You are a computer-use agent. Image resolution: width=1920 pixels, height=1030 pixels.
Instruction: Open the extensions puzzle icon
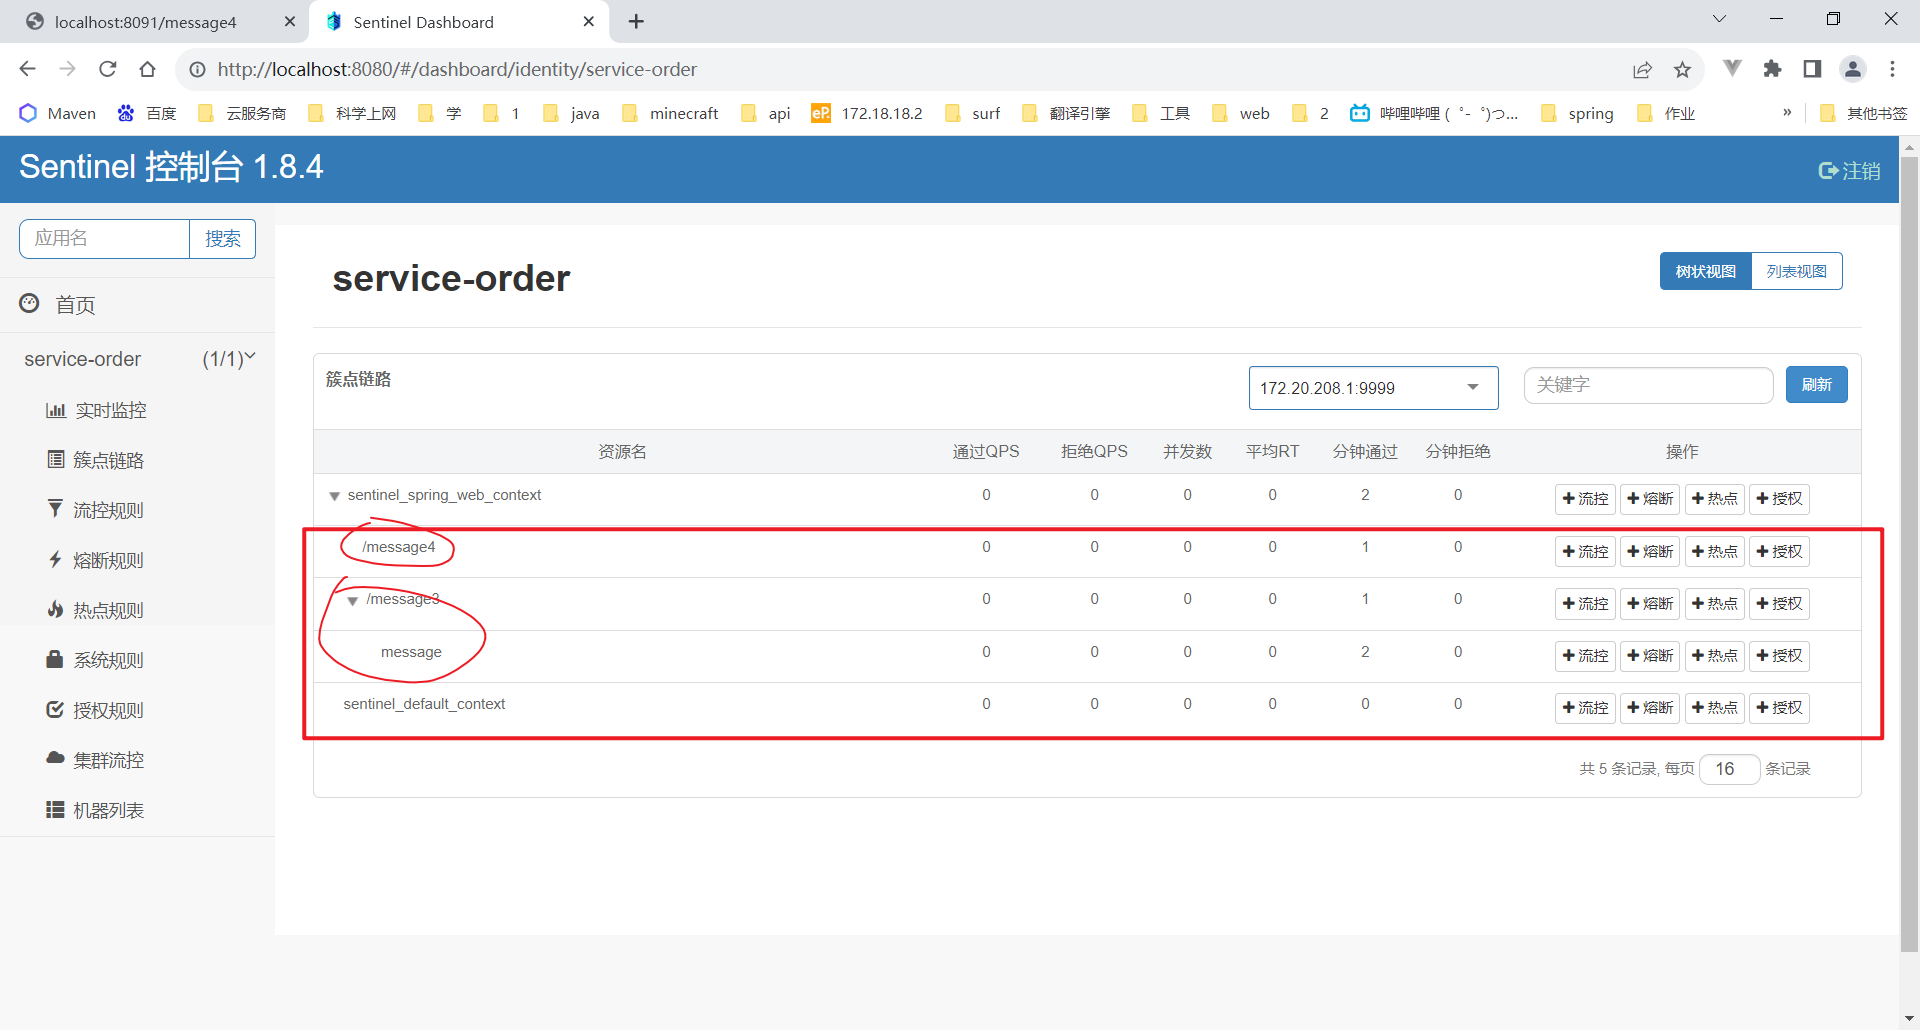(1772, 69)
